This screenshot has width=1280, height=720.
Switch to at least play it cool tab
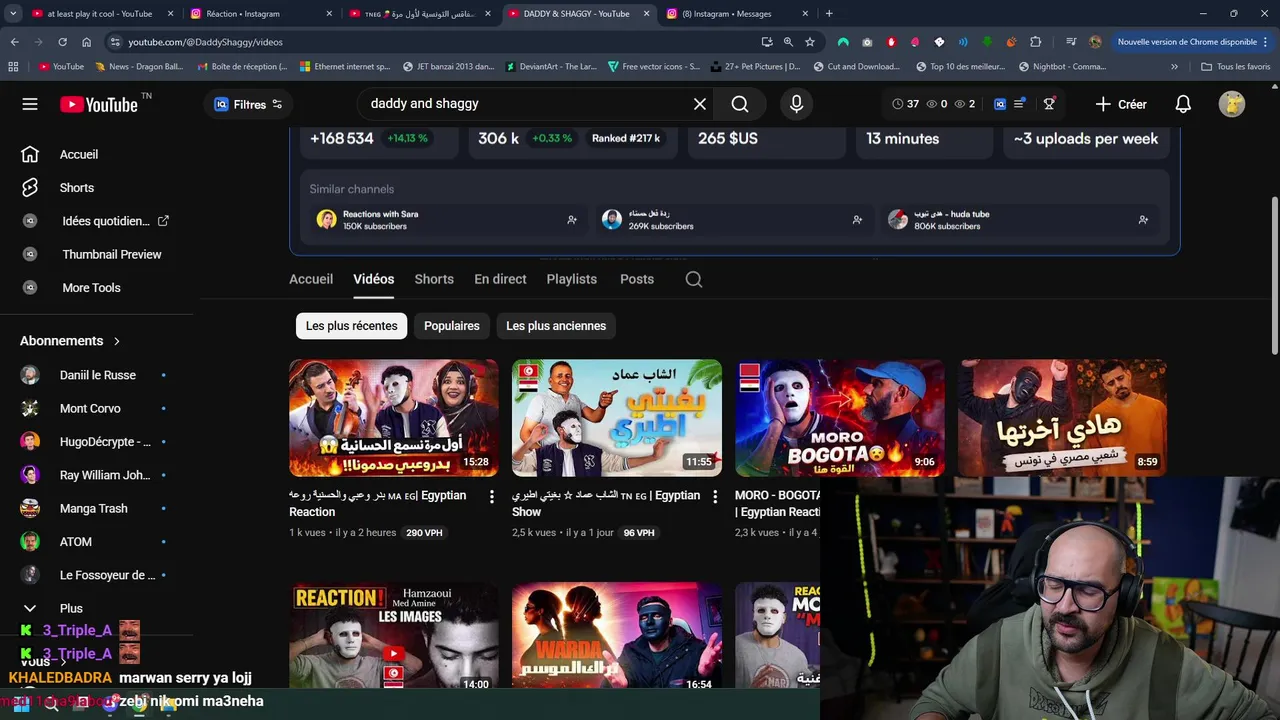tap(99, 14)
